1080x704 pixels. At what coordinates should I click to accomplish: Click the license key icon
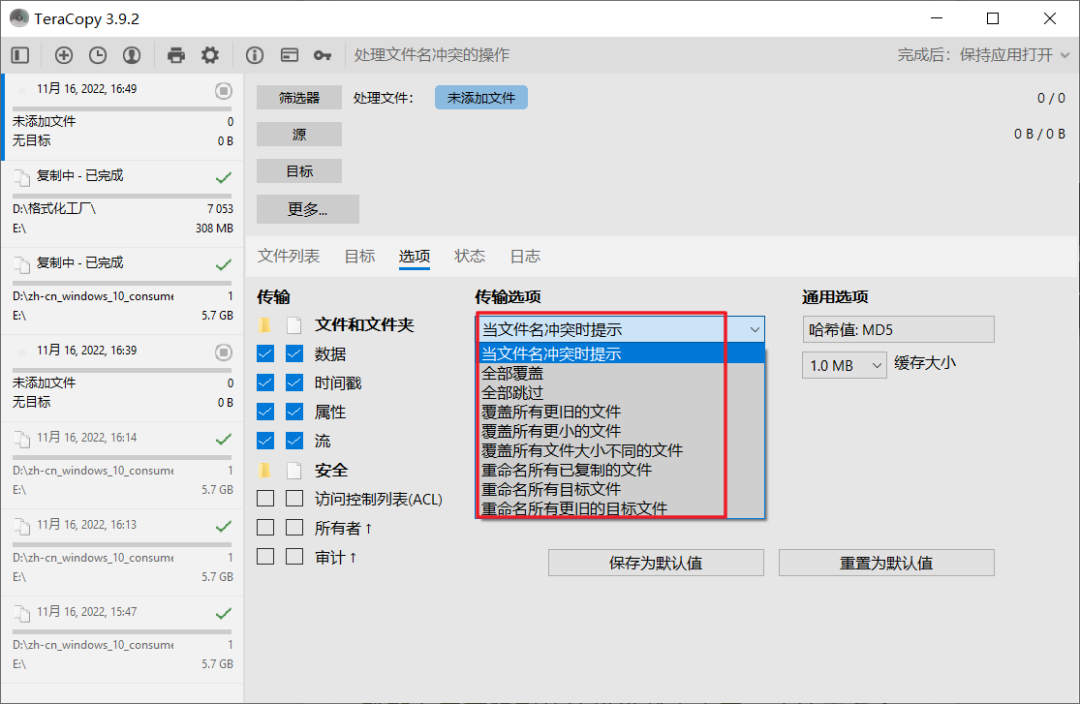(x=322, y=55)
